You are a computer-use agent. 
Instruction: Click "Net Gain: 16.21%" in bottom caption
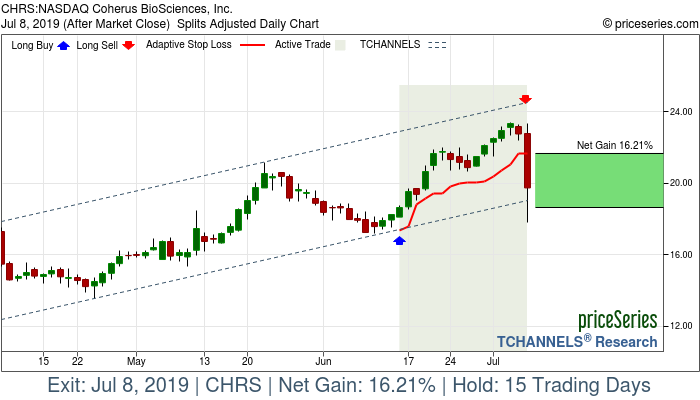[x=357, y=385]
